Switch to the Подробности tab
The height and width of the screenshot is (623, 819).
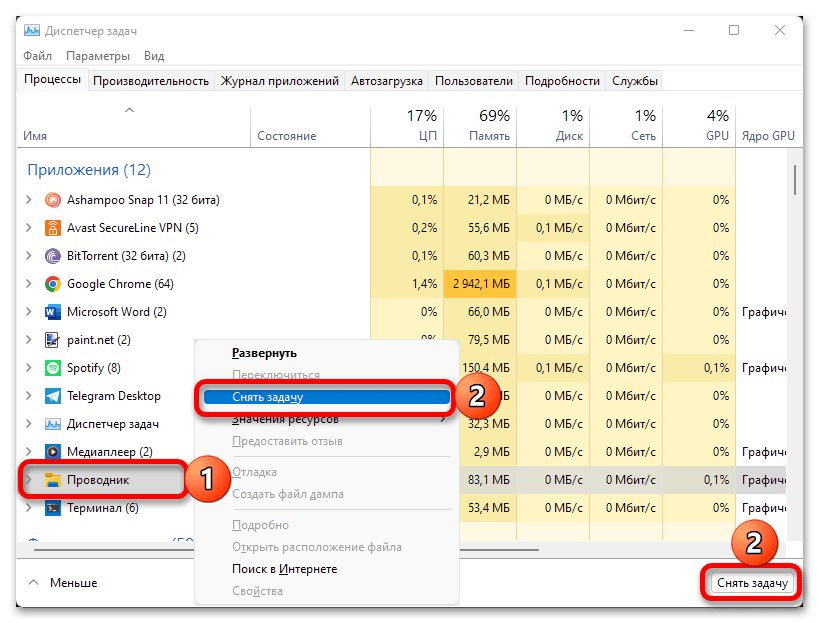(x=562, y=81)
